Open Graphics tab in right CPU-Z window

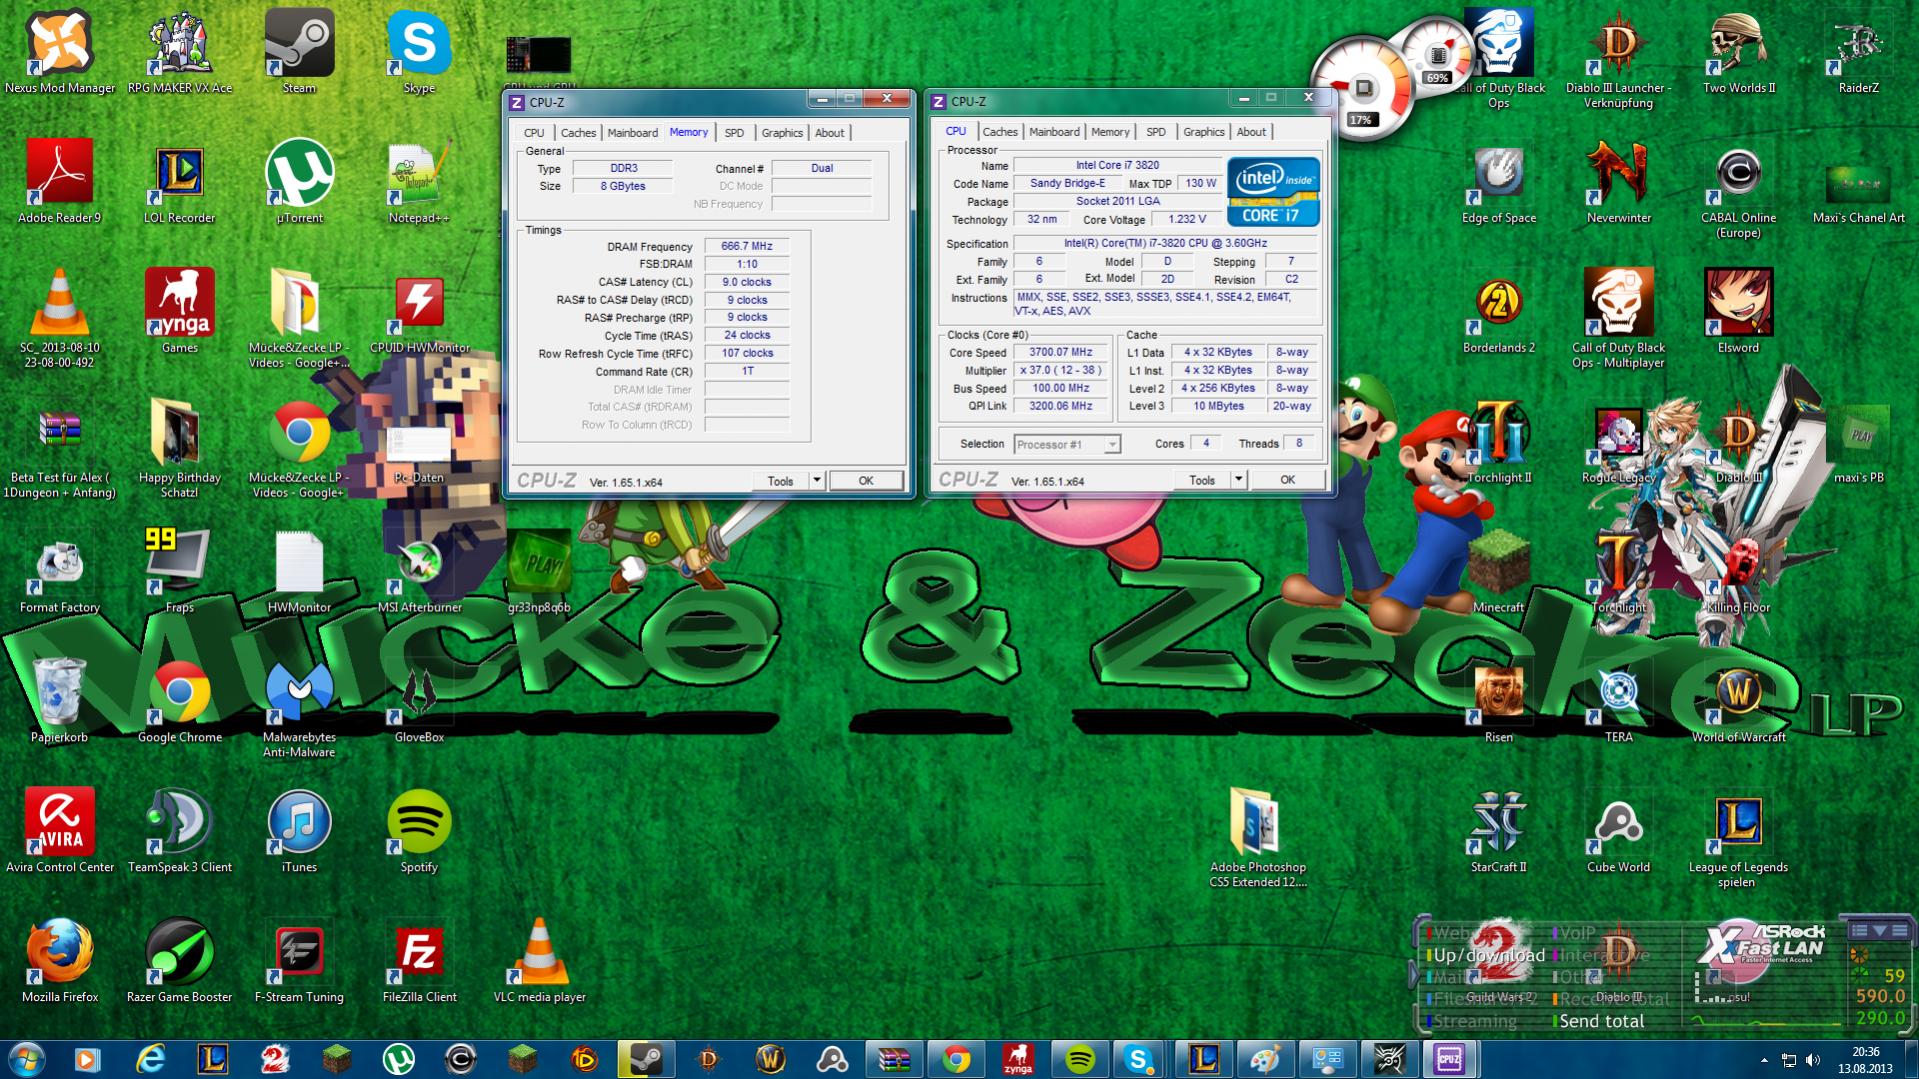click(x=1203, y=131)
